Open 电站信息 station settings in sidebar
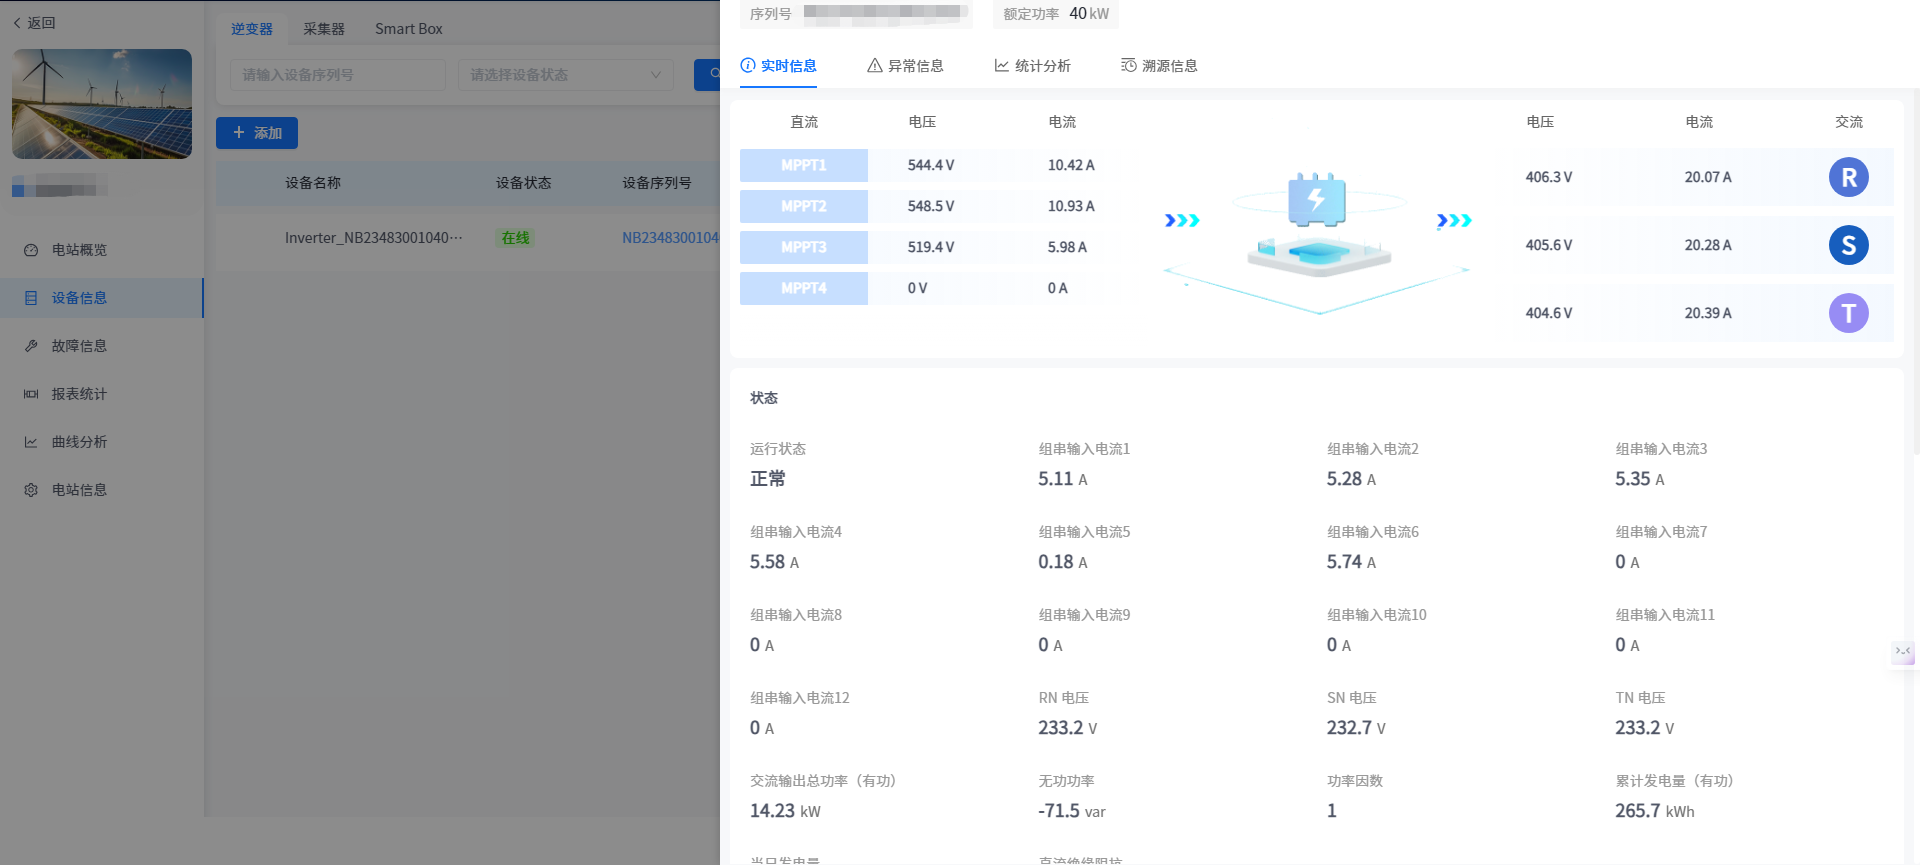The width and height of the screenshot is (1920, 865). pos(79,490)
